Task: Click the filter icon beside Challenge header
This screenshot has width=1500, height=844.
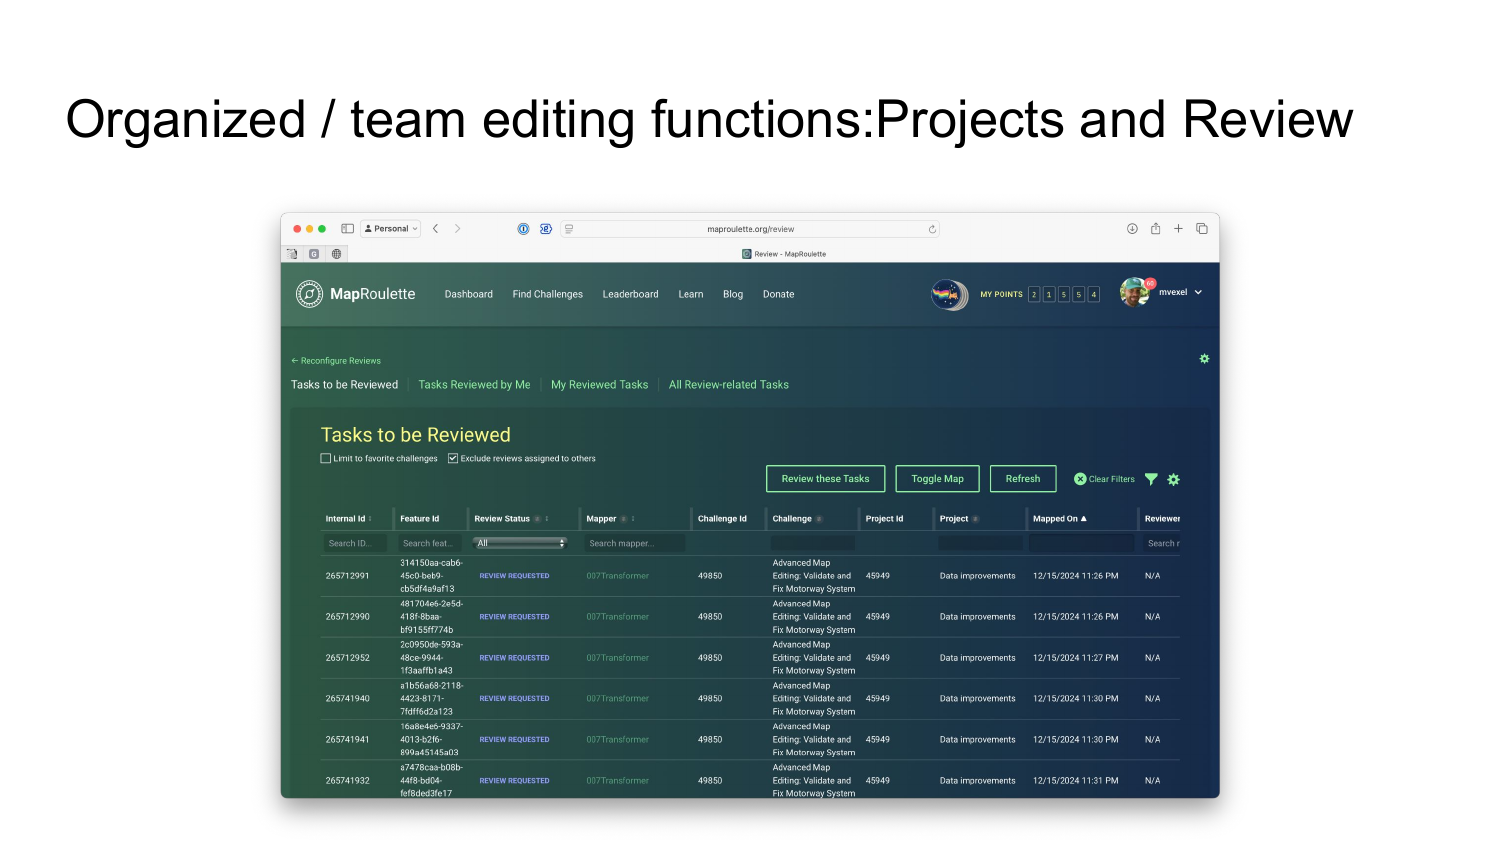Action: pyautogui.click(x=819, y=519)
